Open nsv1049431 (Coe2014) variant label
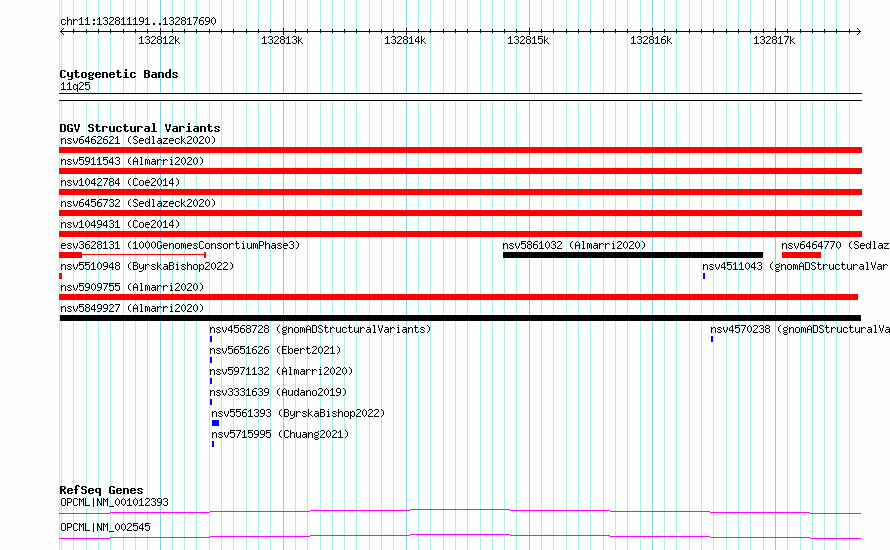 [120, 224]
